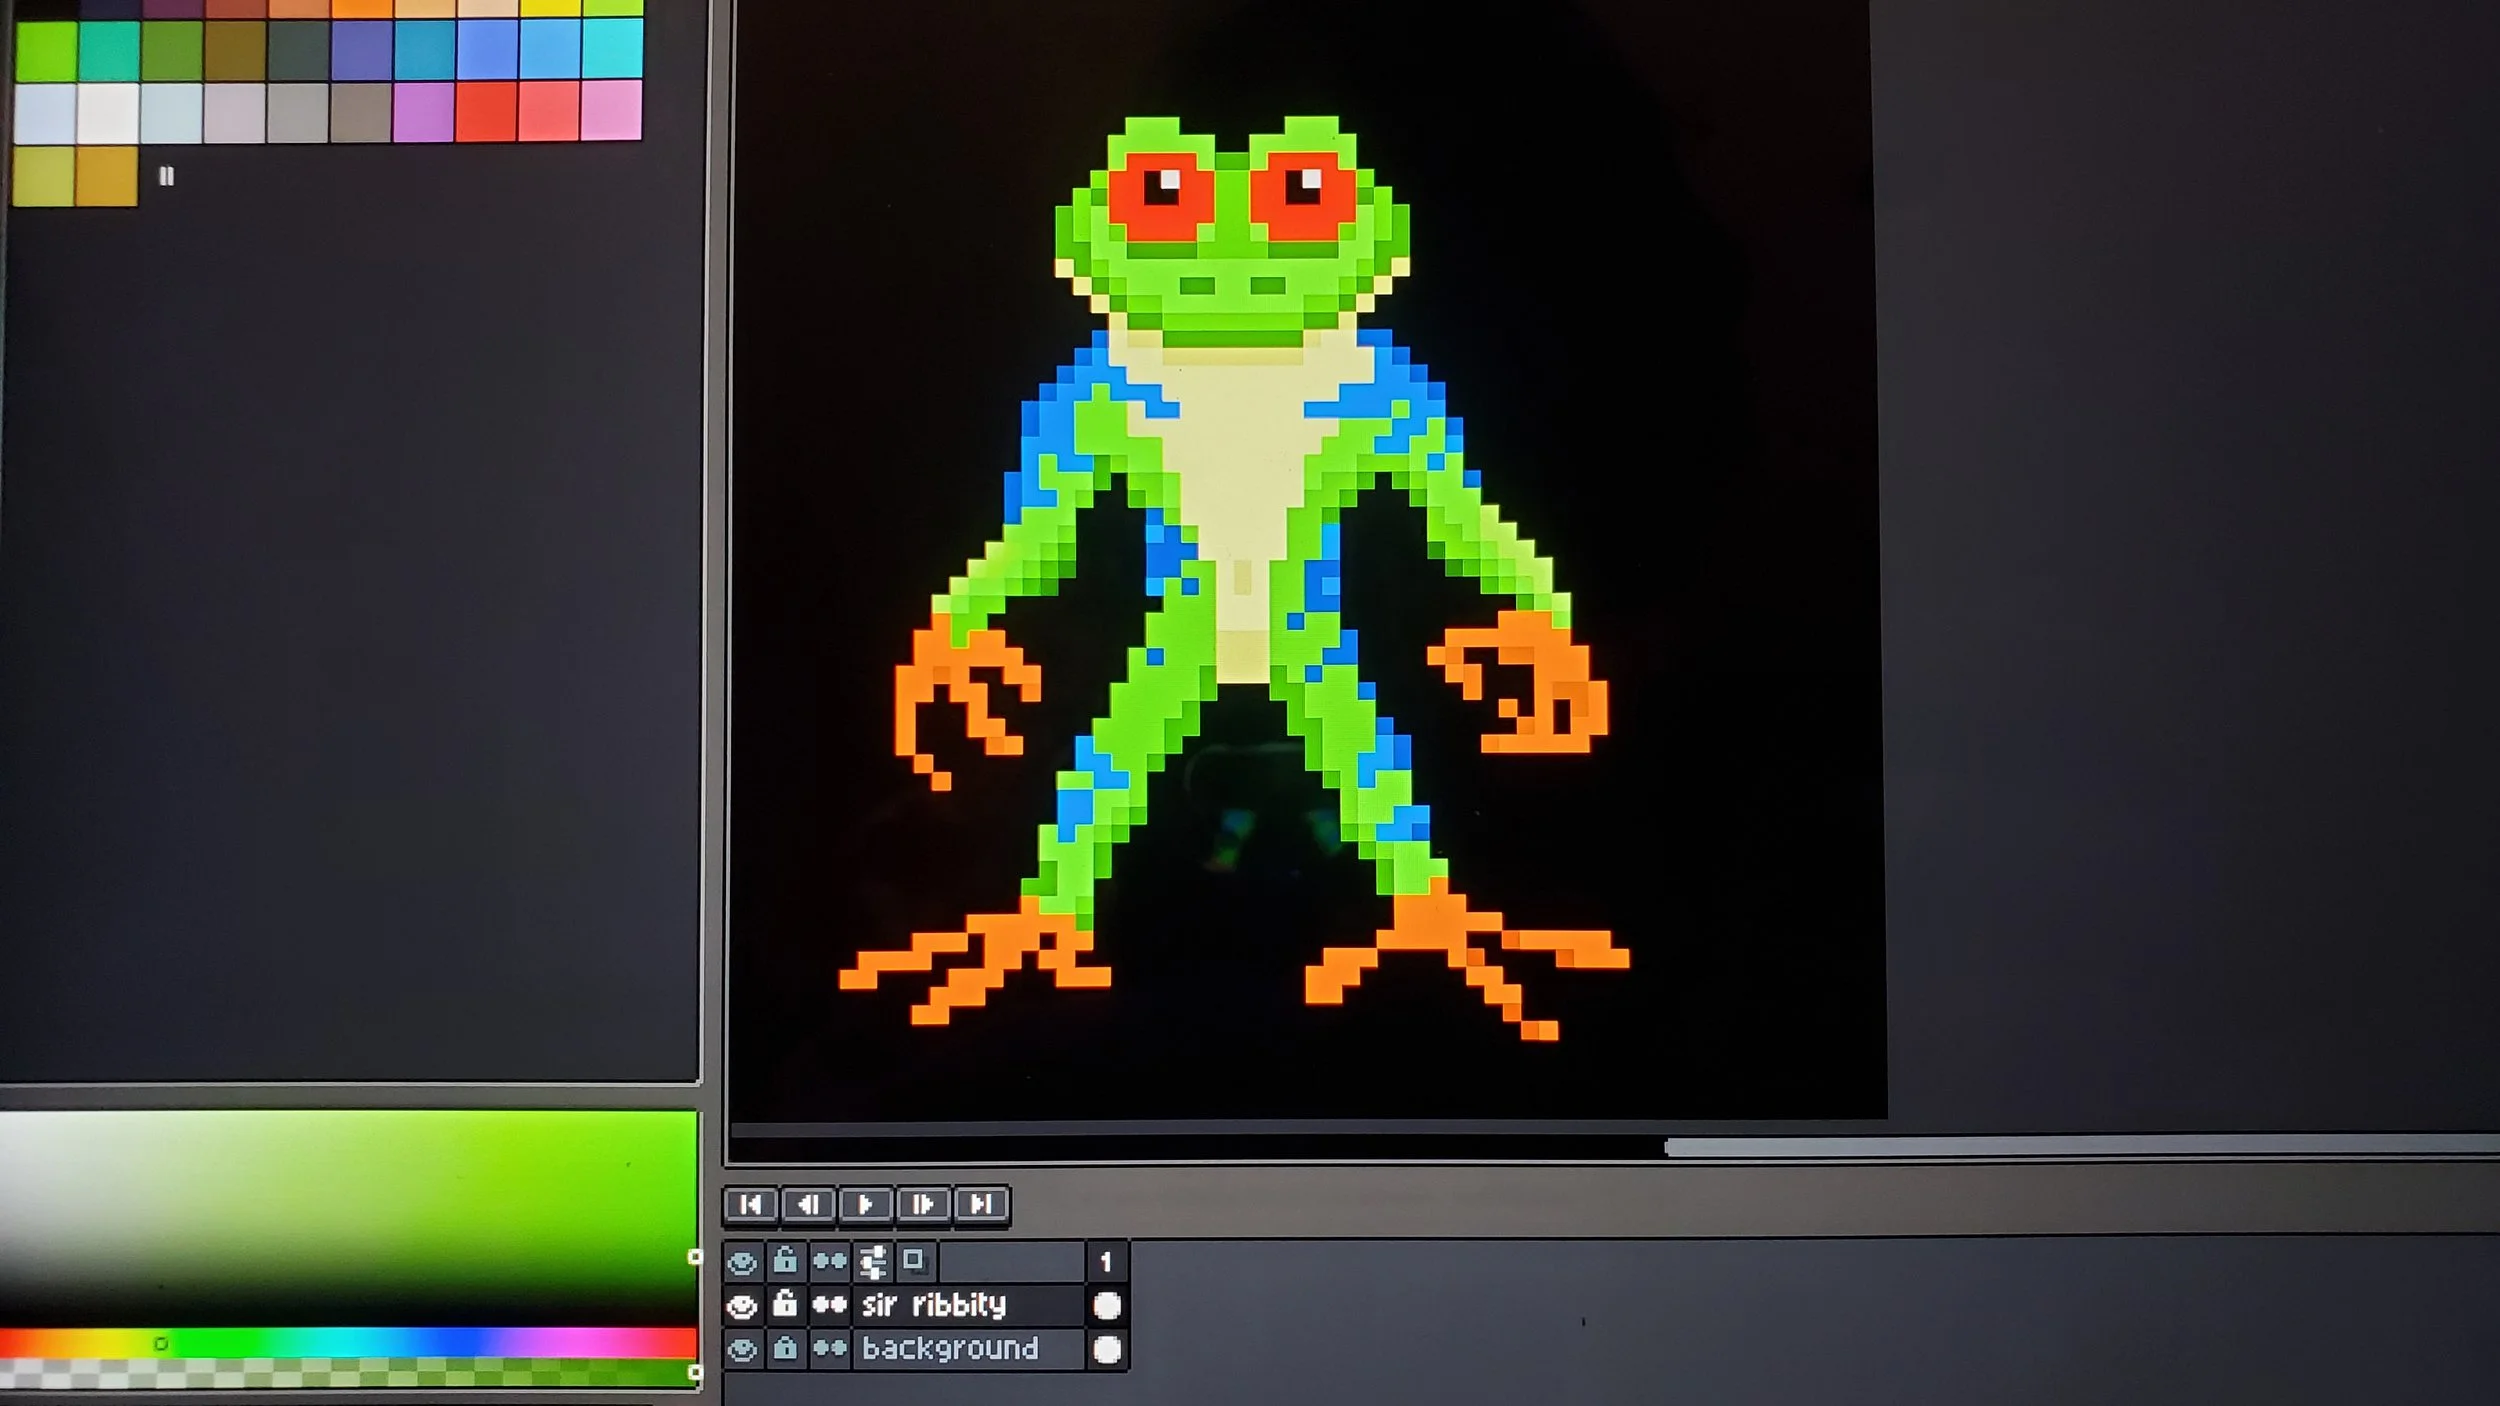Advance to the next frame
Viewport: 2500px width, 1406px height.
tap(923, 1205)
